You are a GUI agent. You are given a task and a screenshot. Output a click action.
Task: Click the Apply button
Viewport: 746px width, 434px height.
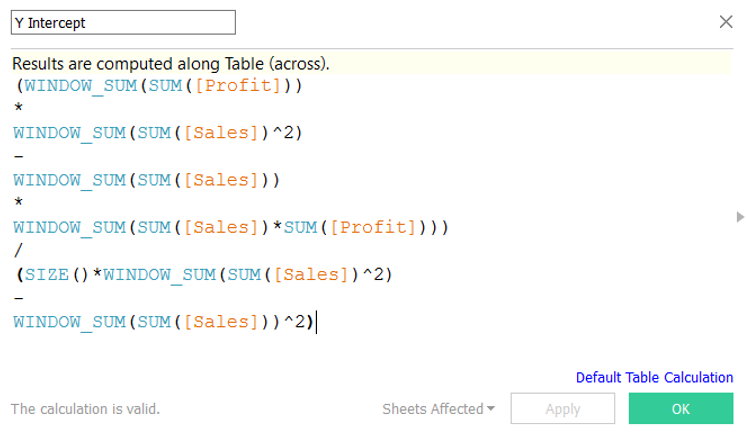pyautogui.click(x=563, y=409)
